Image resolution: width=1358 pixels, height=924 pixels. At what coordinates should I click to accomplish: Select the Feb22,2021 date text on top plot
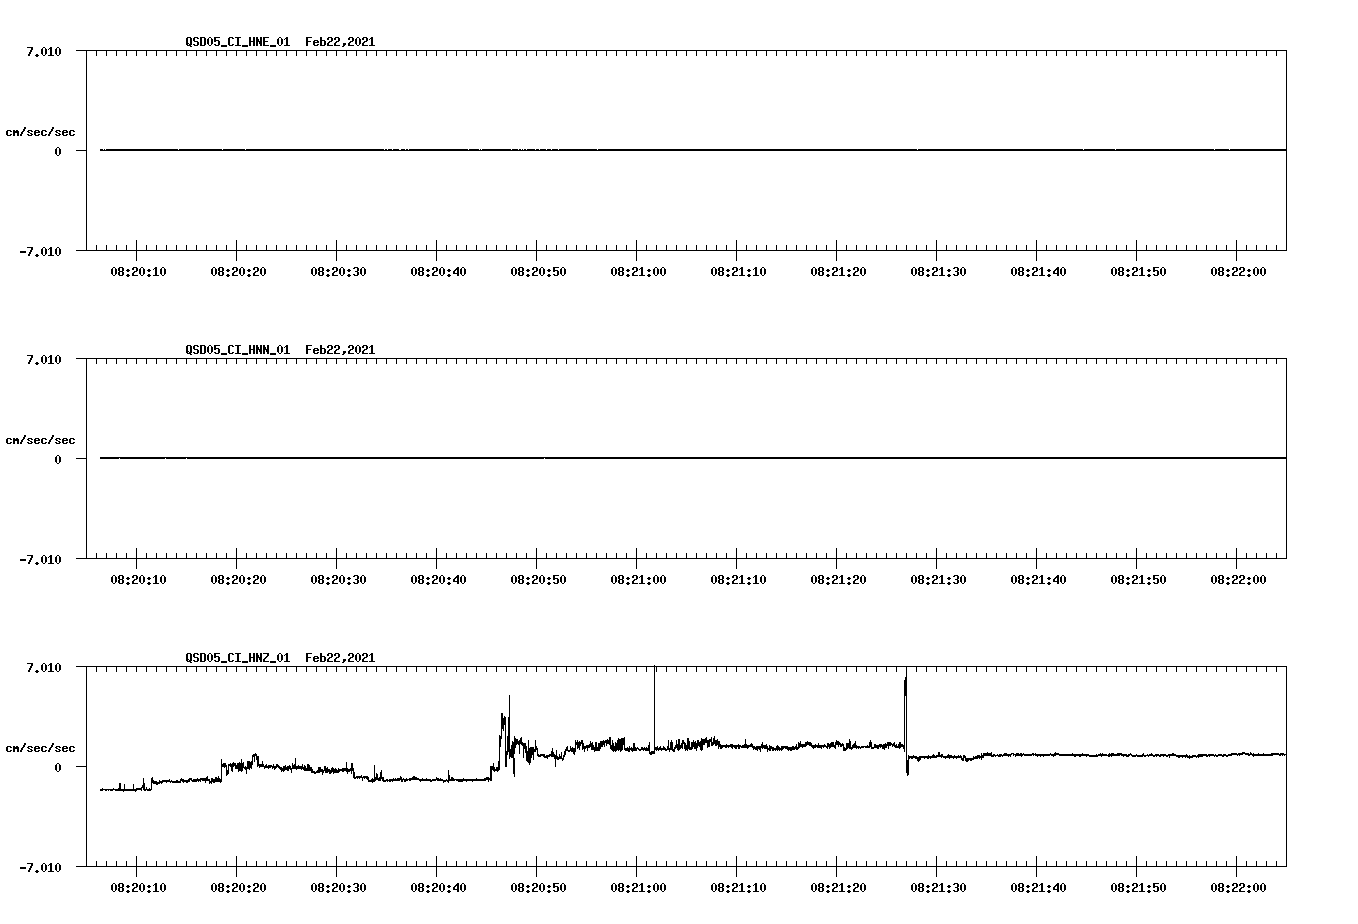point(340,43)
